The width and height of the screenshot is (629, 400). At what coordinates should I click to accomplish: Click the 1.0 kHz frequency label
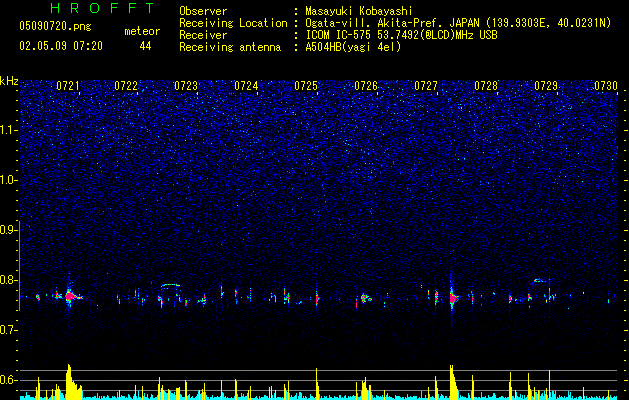9,180
